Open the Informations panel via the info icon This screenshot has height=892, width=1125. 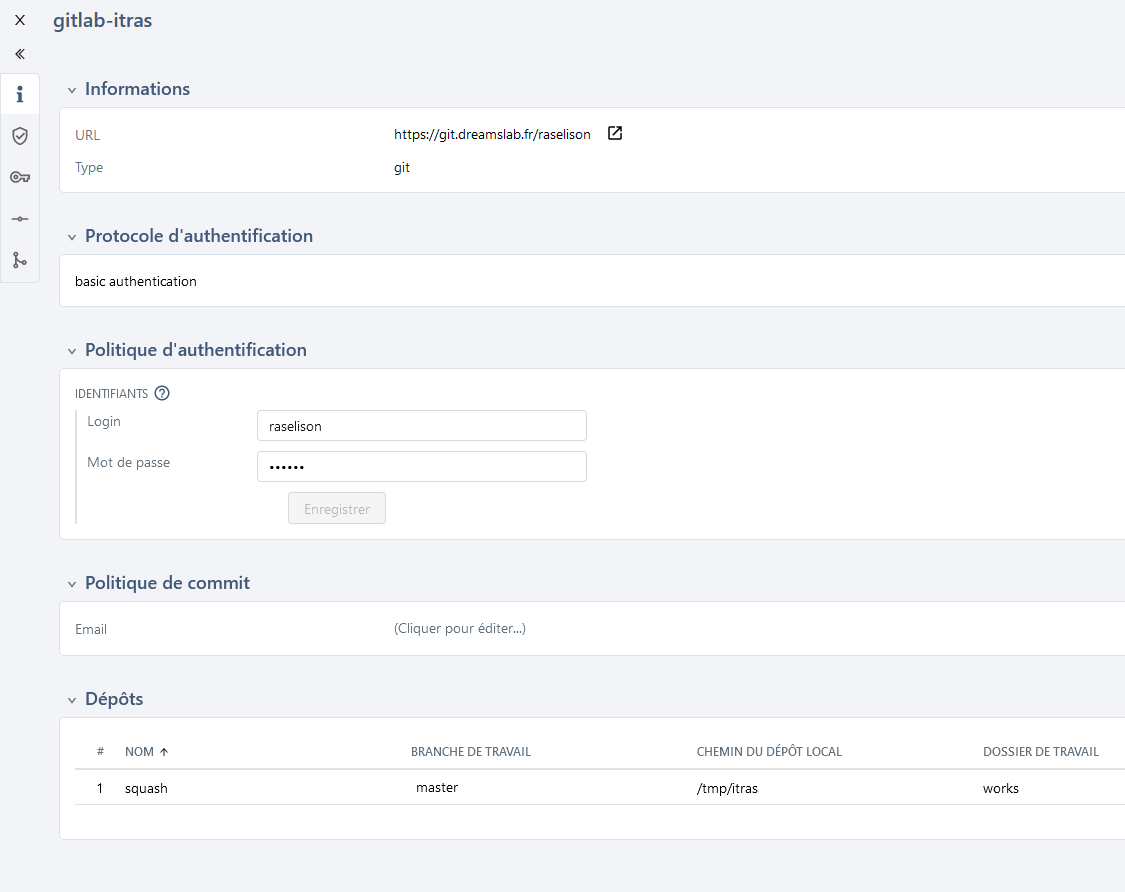pos(19,93)
